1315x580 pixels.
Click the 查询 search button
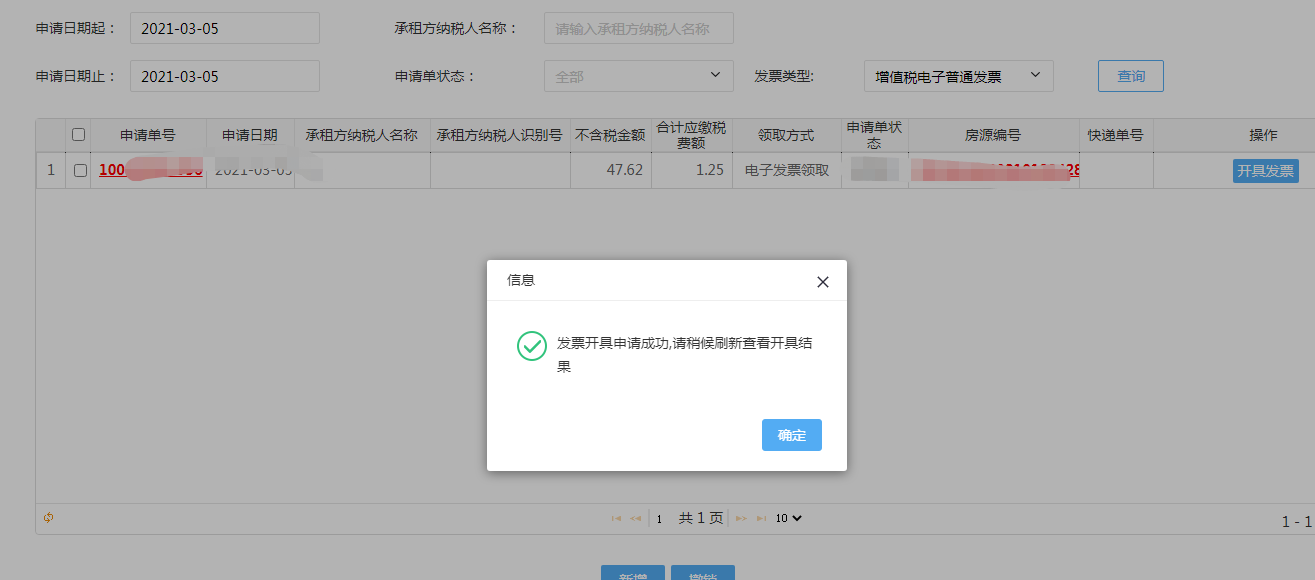click(x=1130, y=75)
